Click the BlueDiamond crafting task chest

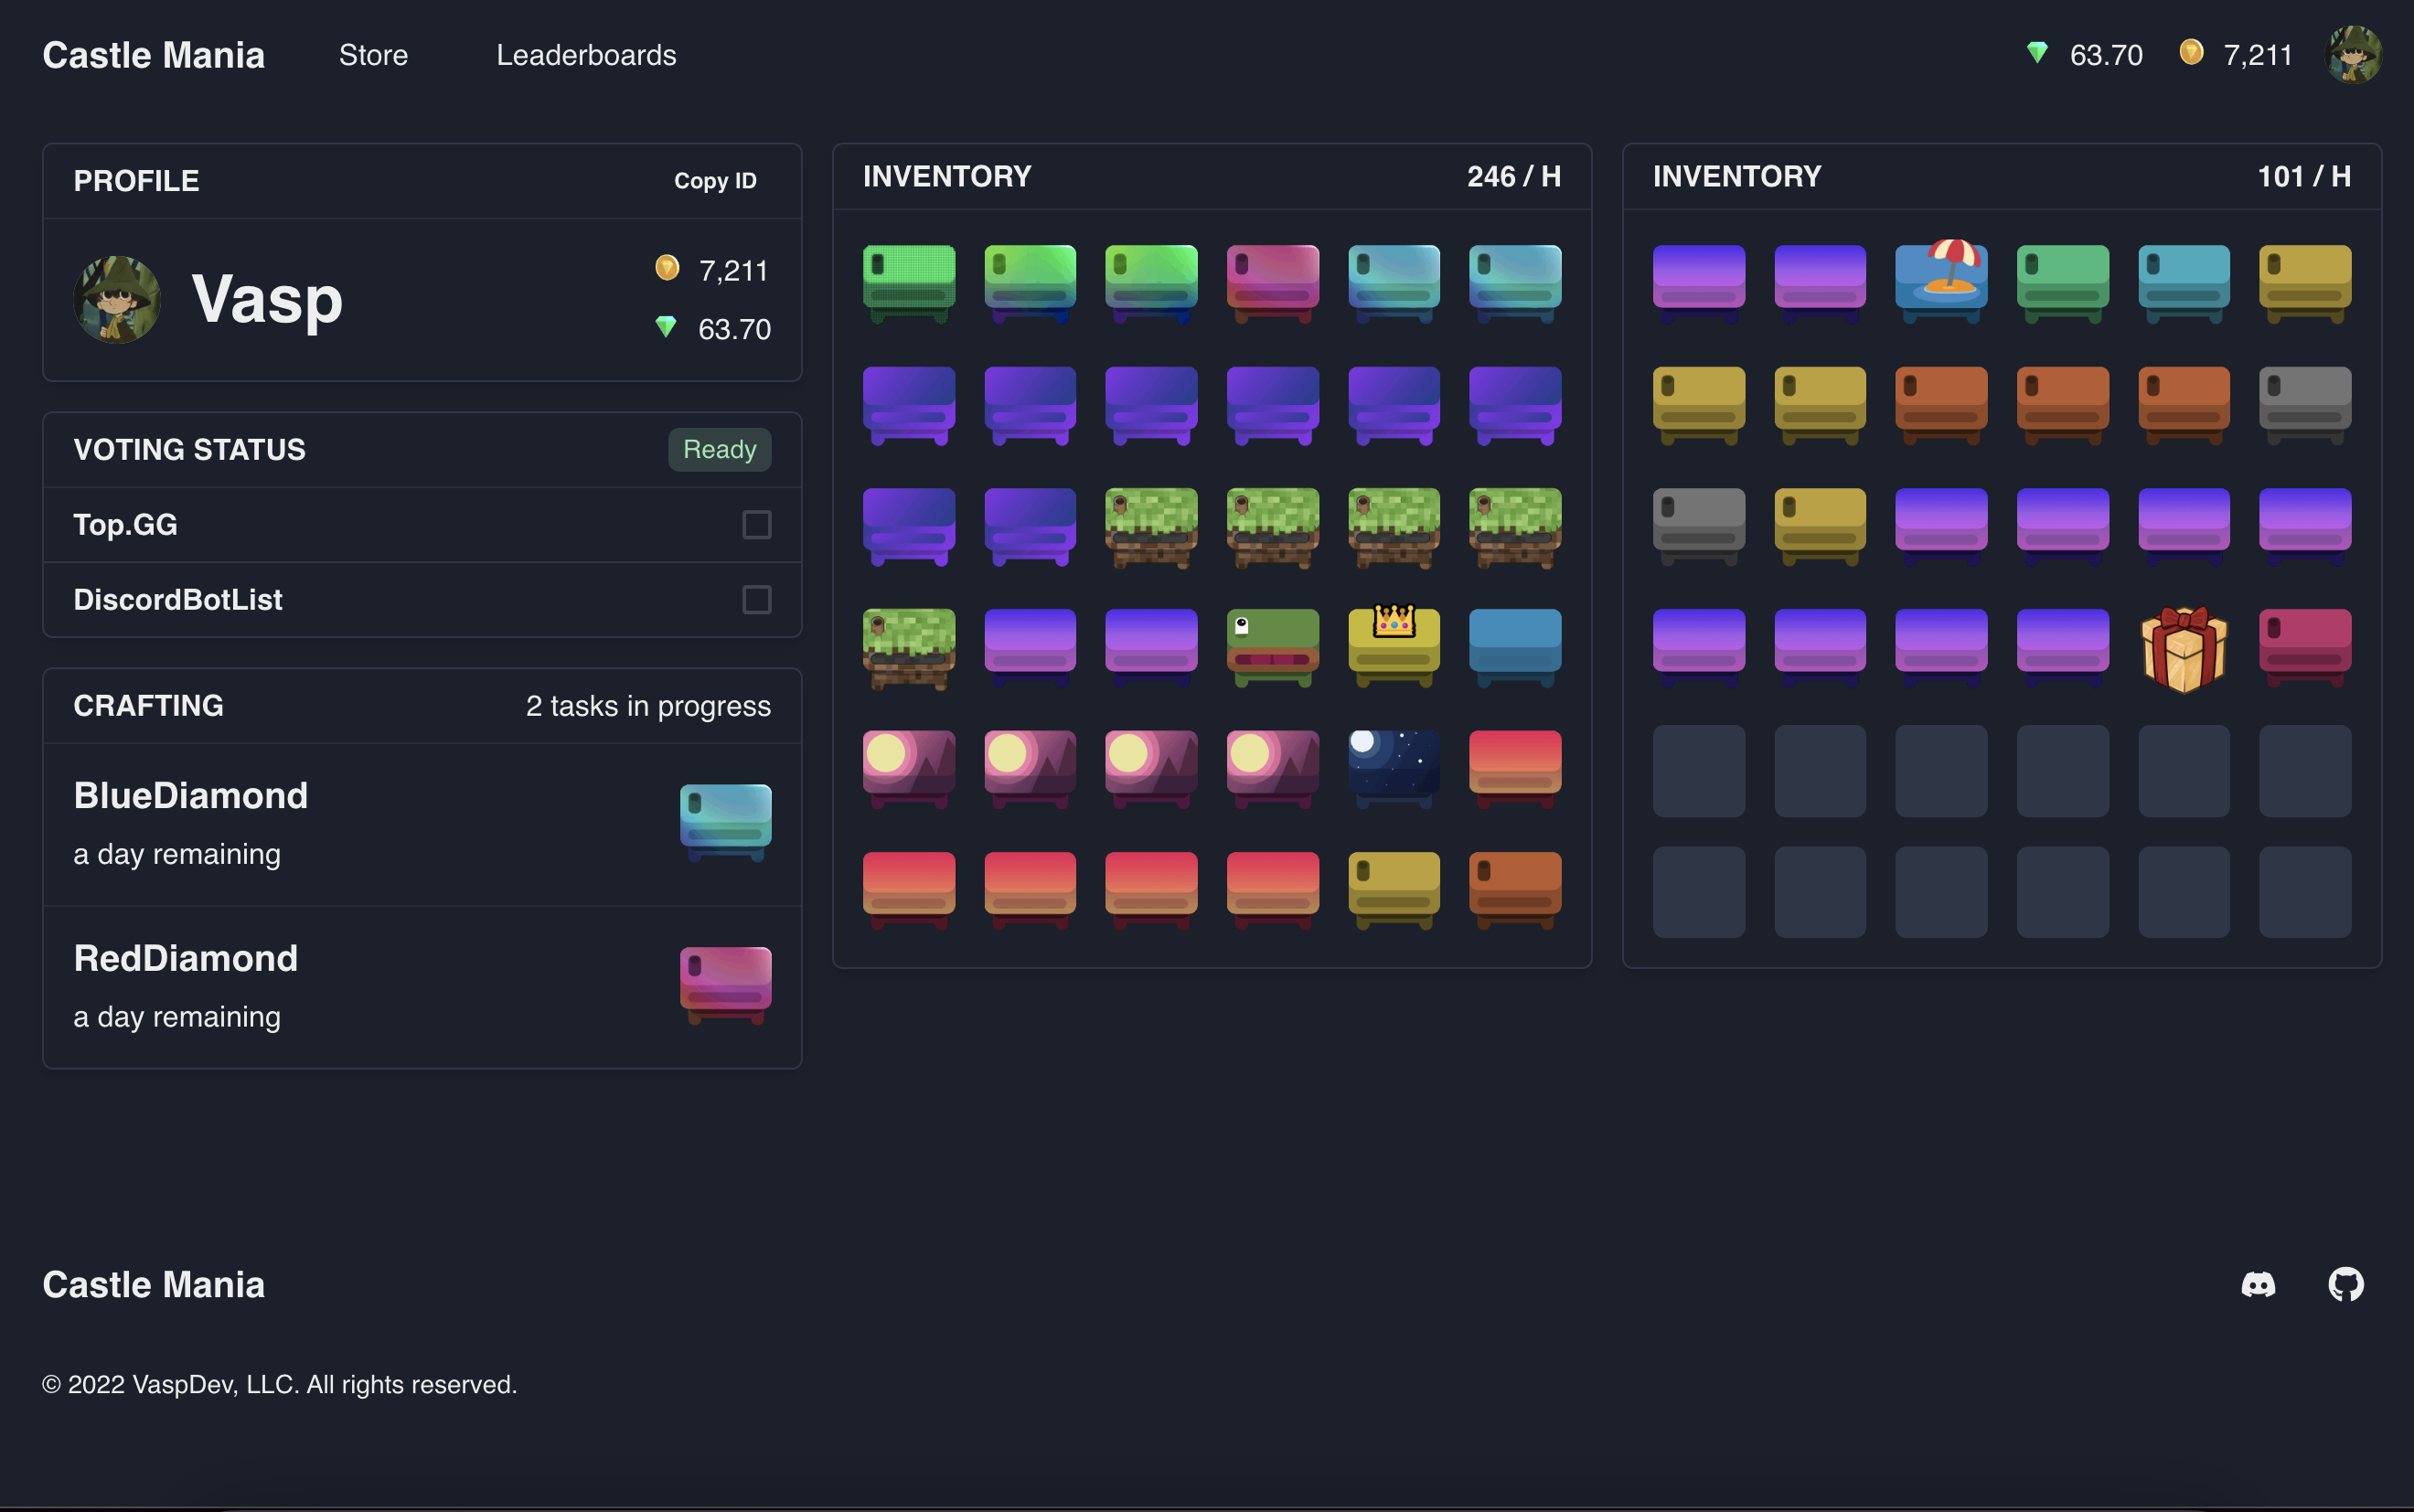725,822
